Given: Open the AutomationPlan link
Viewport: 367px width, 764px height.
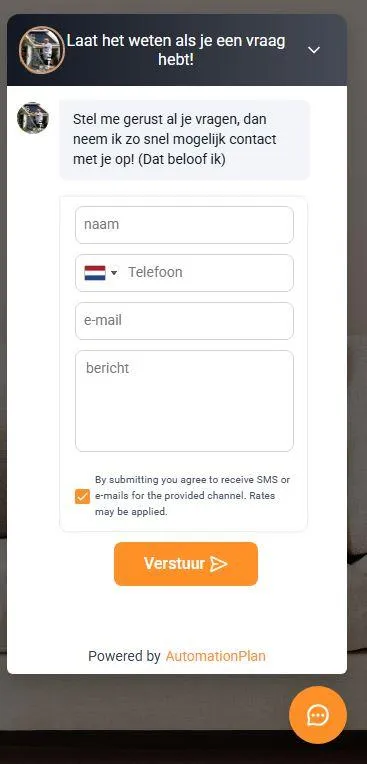Looking at the screenshot, I should (x=216, y=656).
